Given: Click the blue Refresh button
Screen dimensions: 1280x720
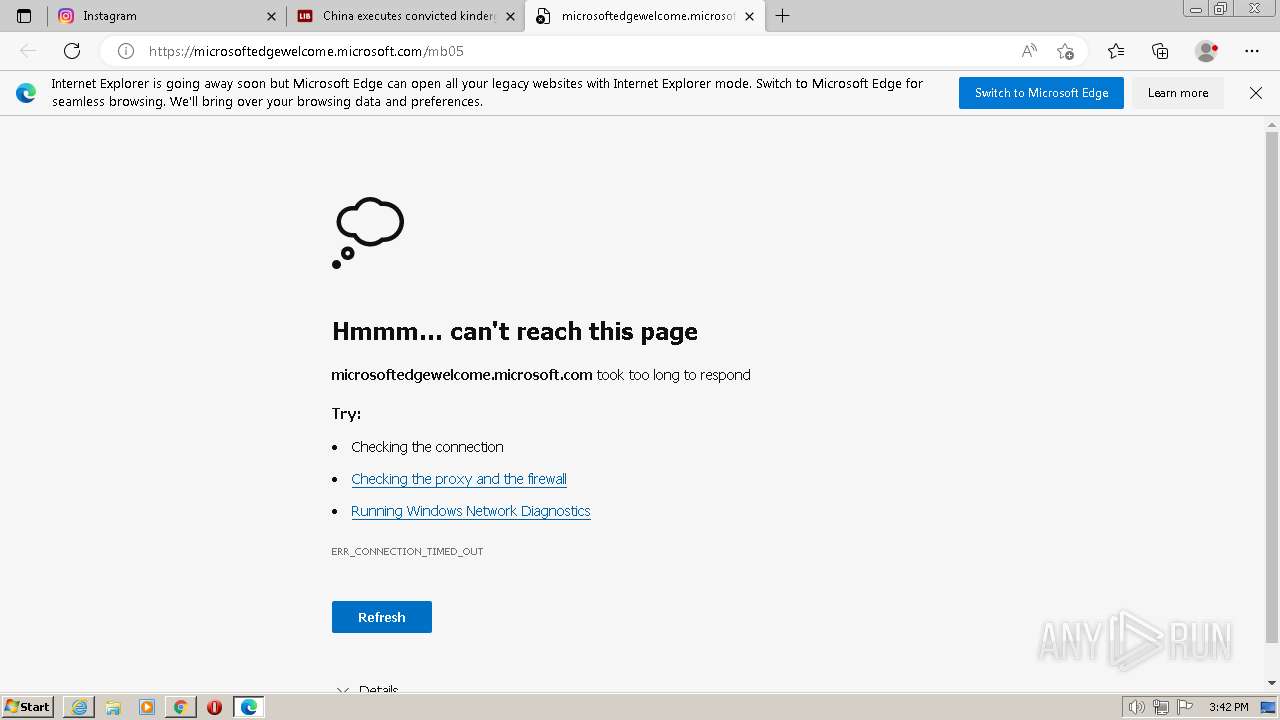Looking at the screenshot, I should pos(382,617).
